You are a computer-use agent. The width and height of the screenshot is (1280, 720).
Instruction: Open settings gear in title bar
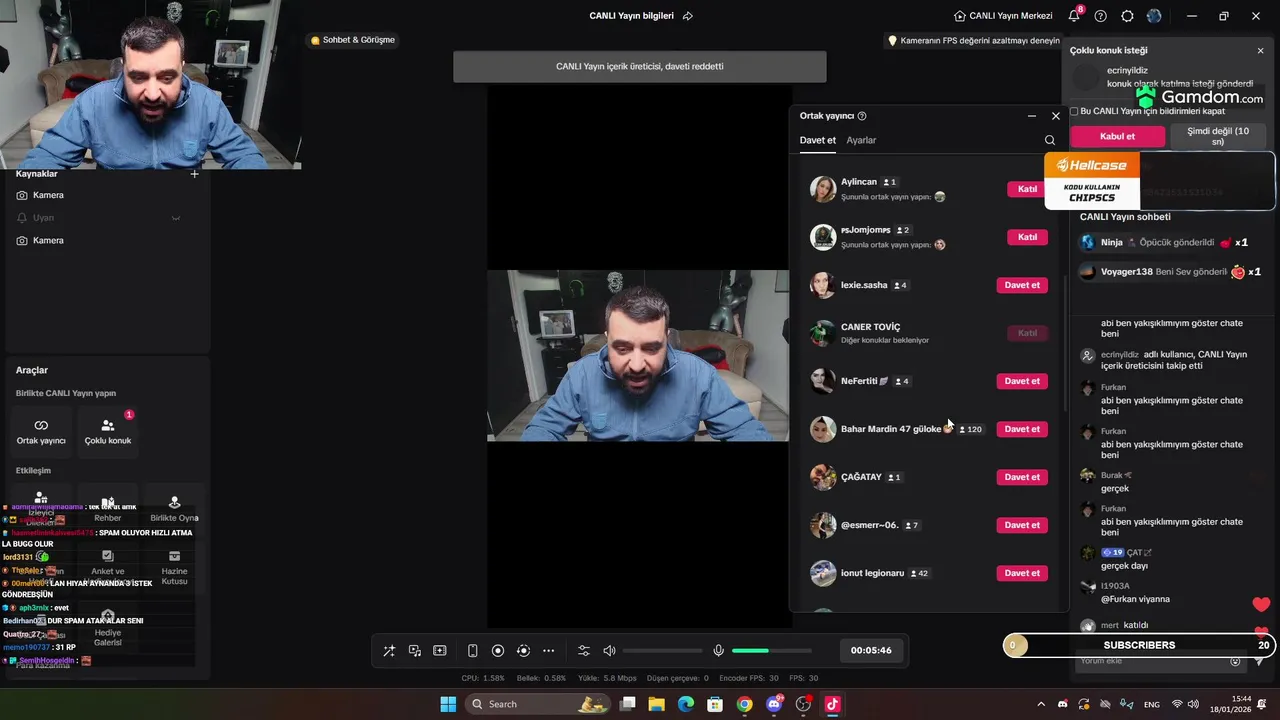[x=1128, y=16]
